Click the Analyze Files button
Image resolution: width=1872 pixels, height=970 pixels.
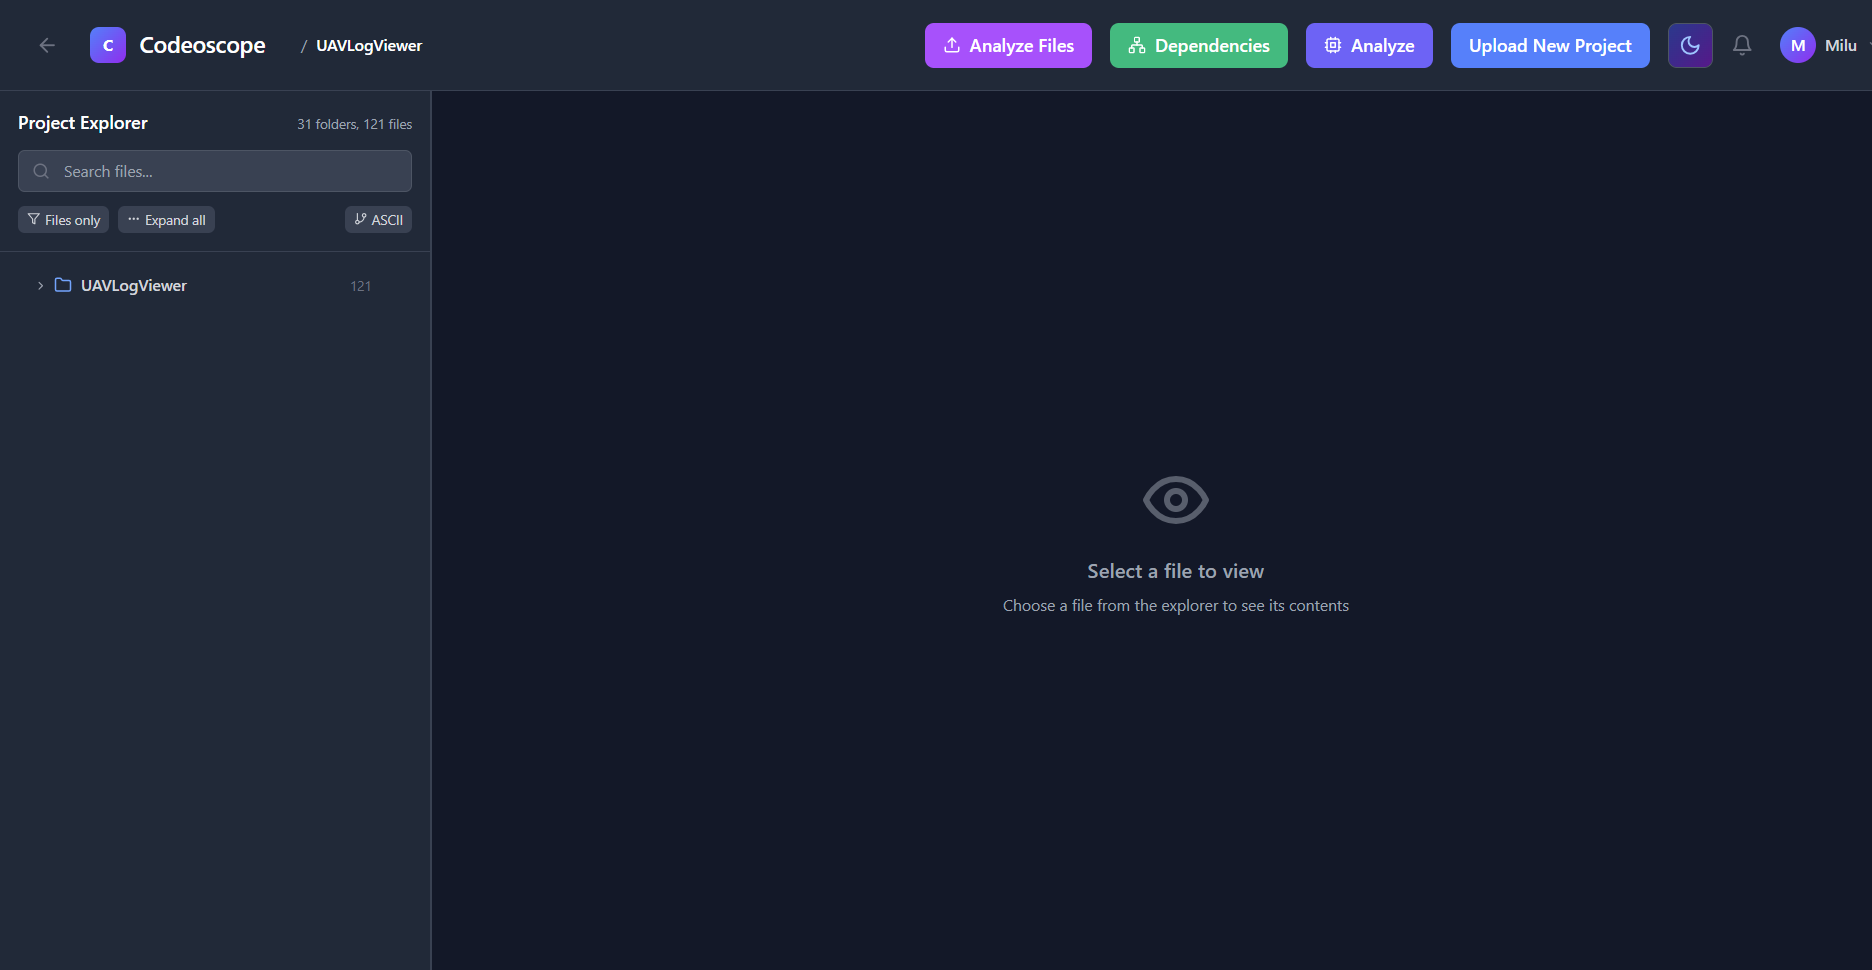(1008, 46)
